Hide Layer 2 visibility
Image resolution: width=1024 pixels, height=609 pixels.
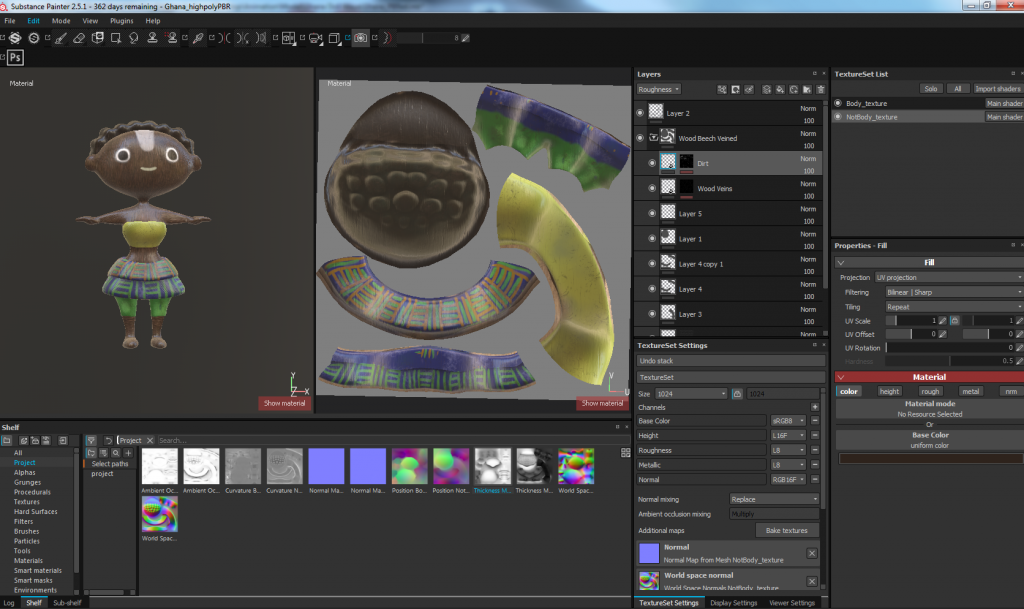pyautogui.click(x=640, y=113)
